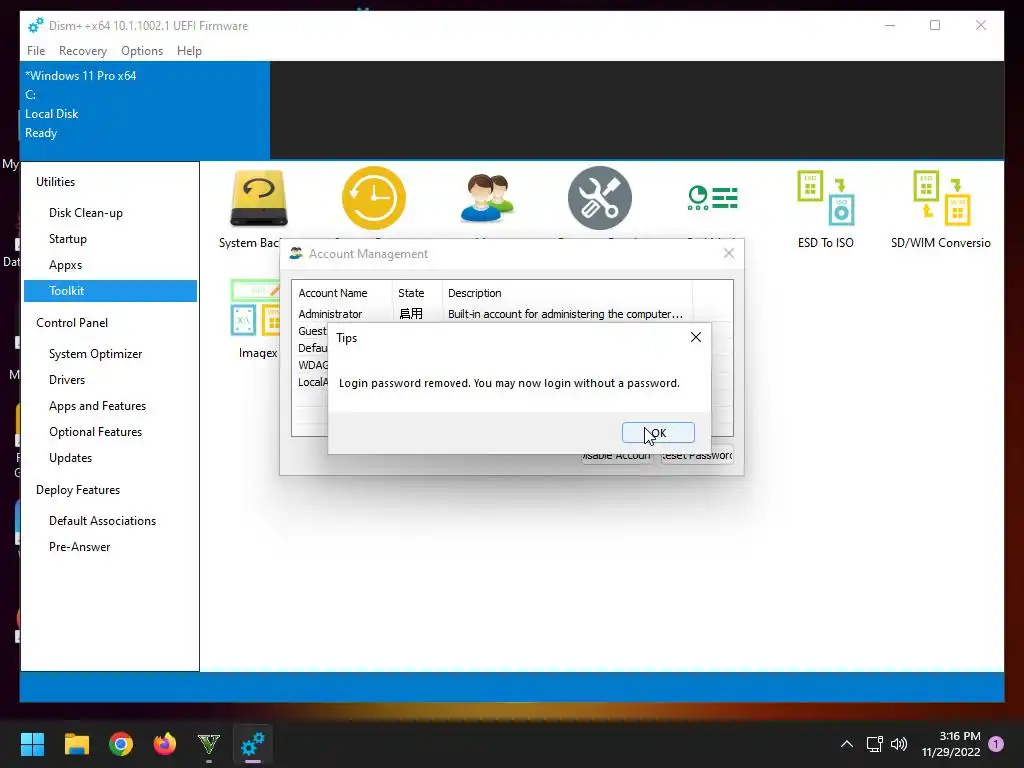Open the Recovery menu
The width and height of the screenshot is (1024, 768).
click(82, 50)
